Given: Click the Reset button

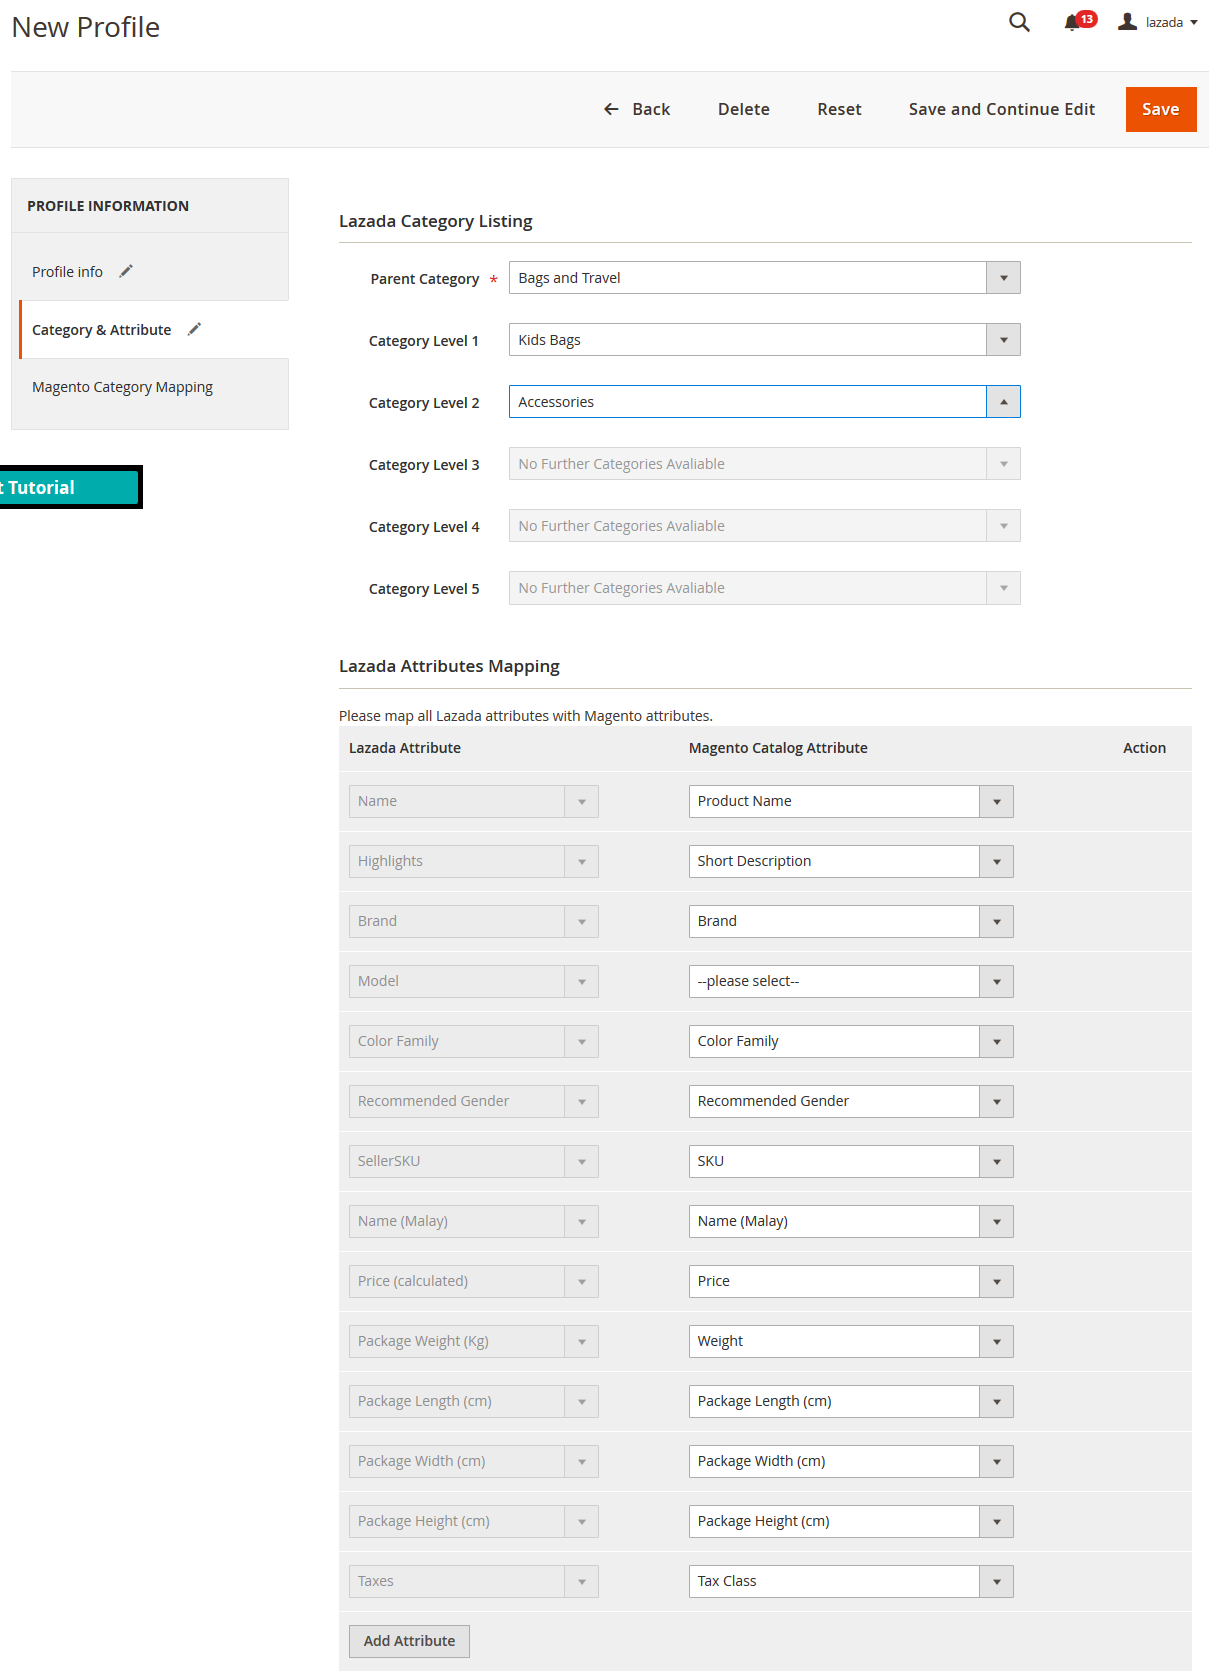Looking at the screenshot, I should coord(839,109).
